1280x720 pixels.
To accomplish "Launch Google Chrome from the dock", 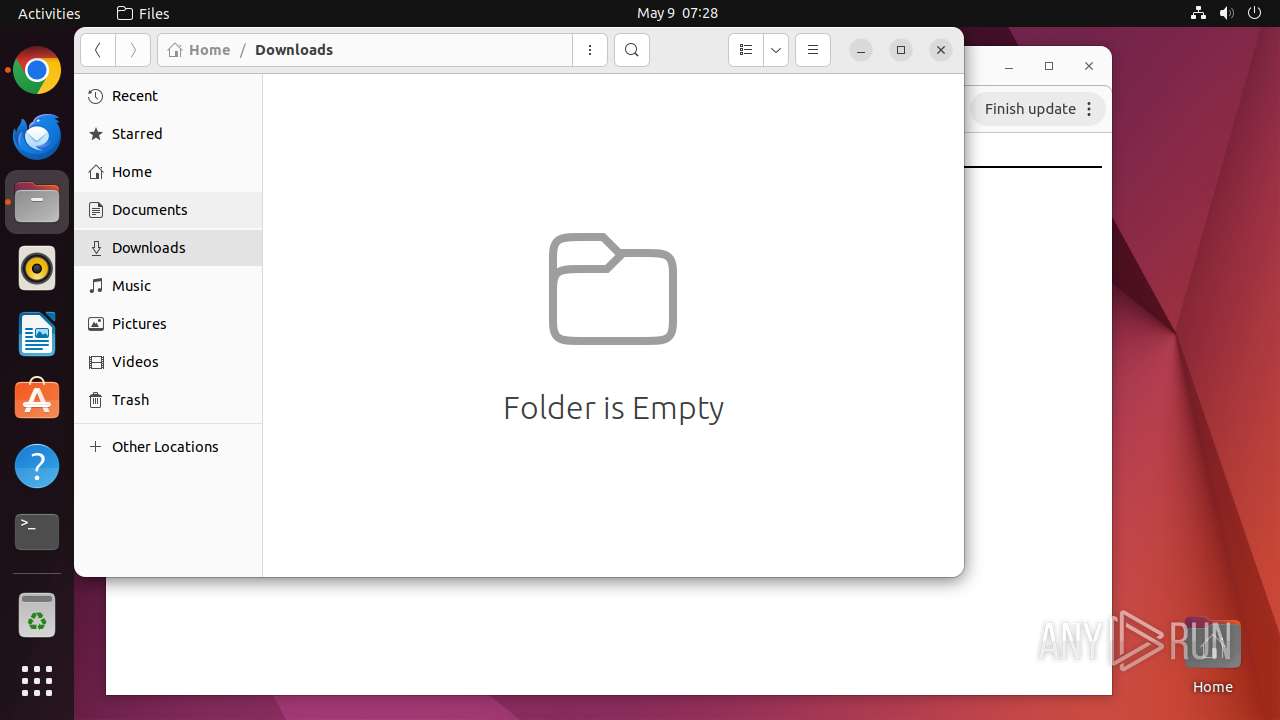I will tap(37, 71).
